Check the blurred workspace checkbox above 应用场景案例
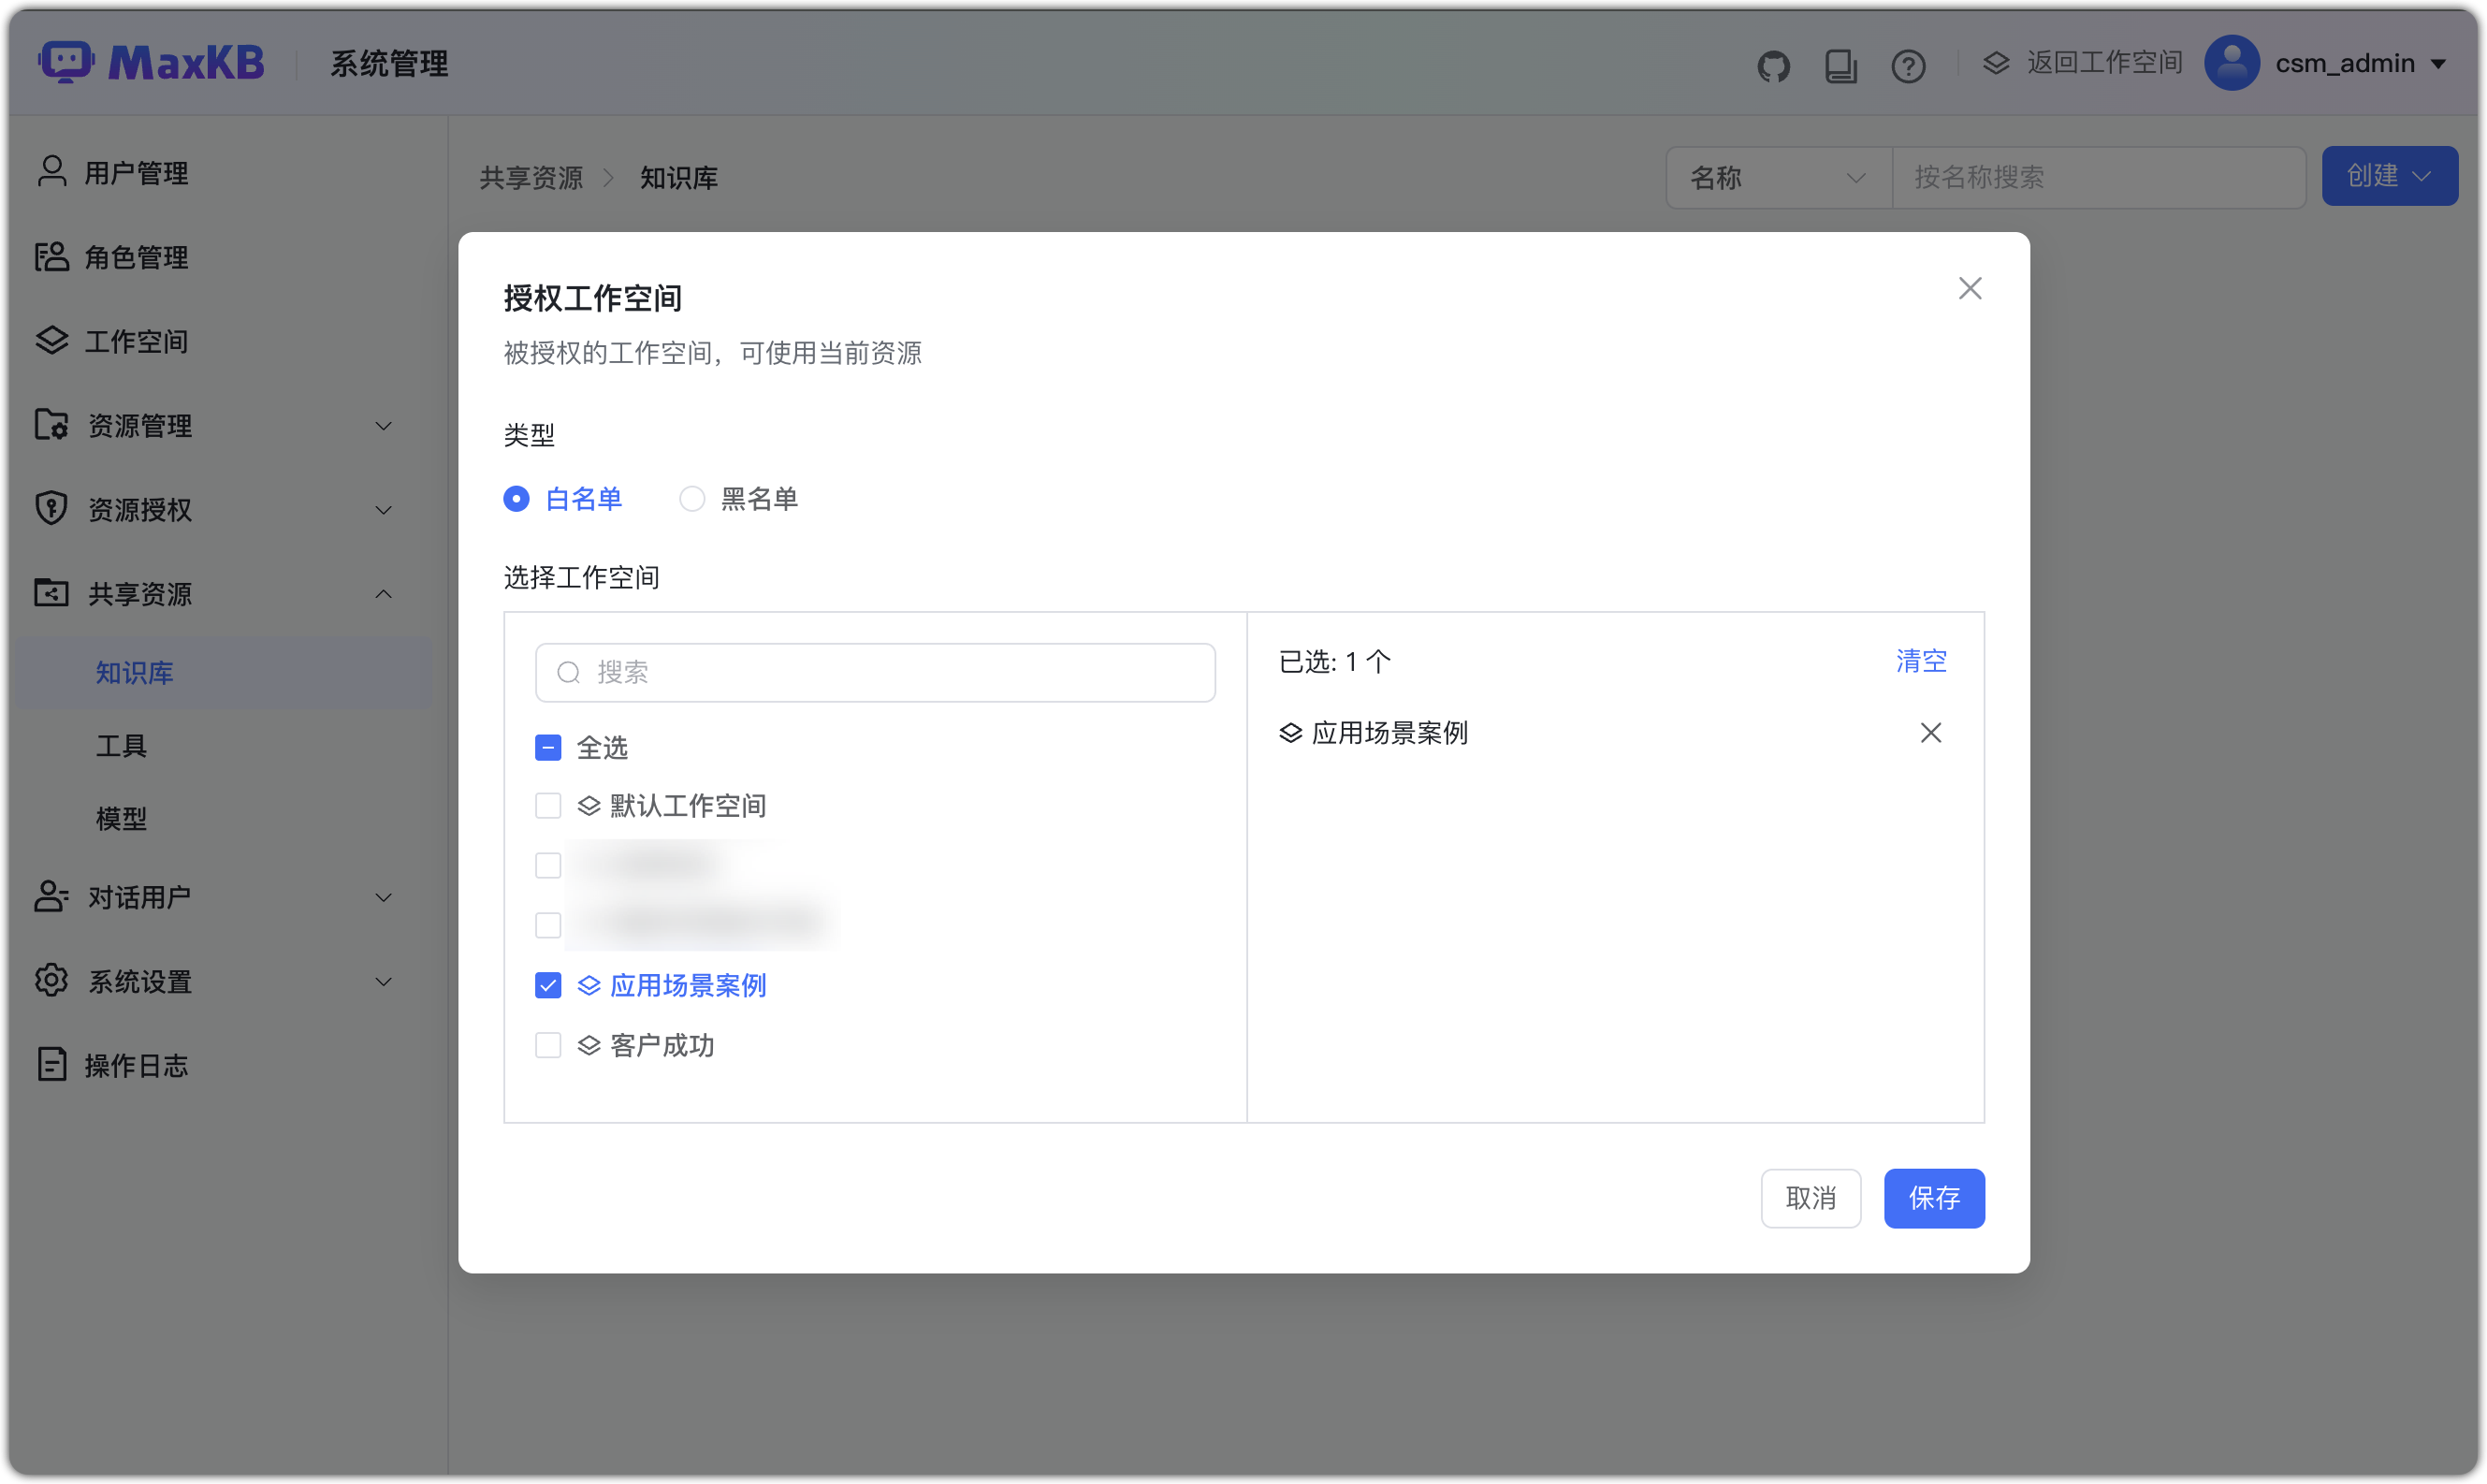Screen dimensions: 2487x1484 548,926
